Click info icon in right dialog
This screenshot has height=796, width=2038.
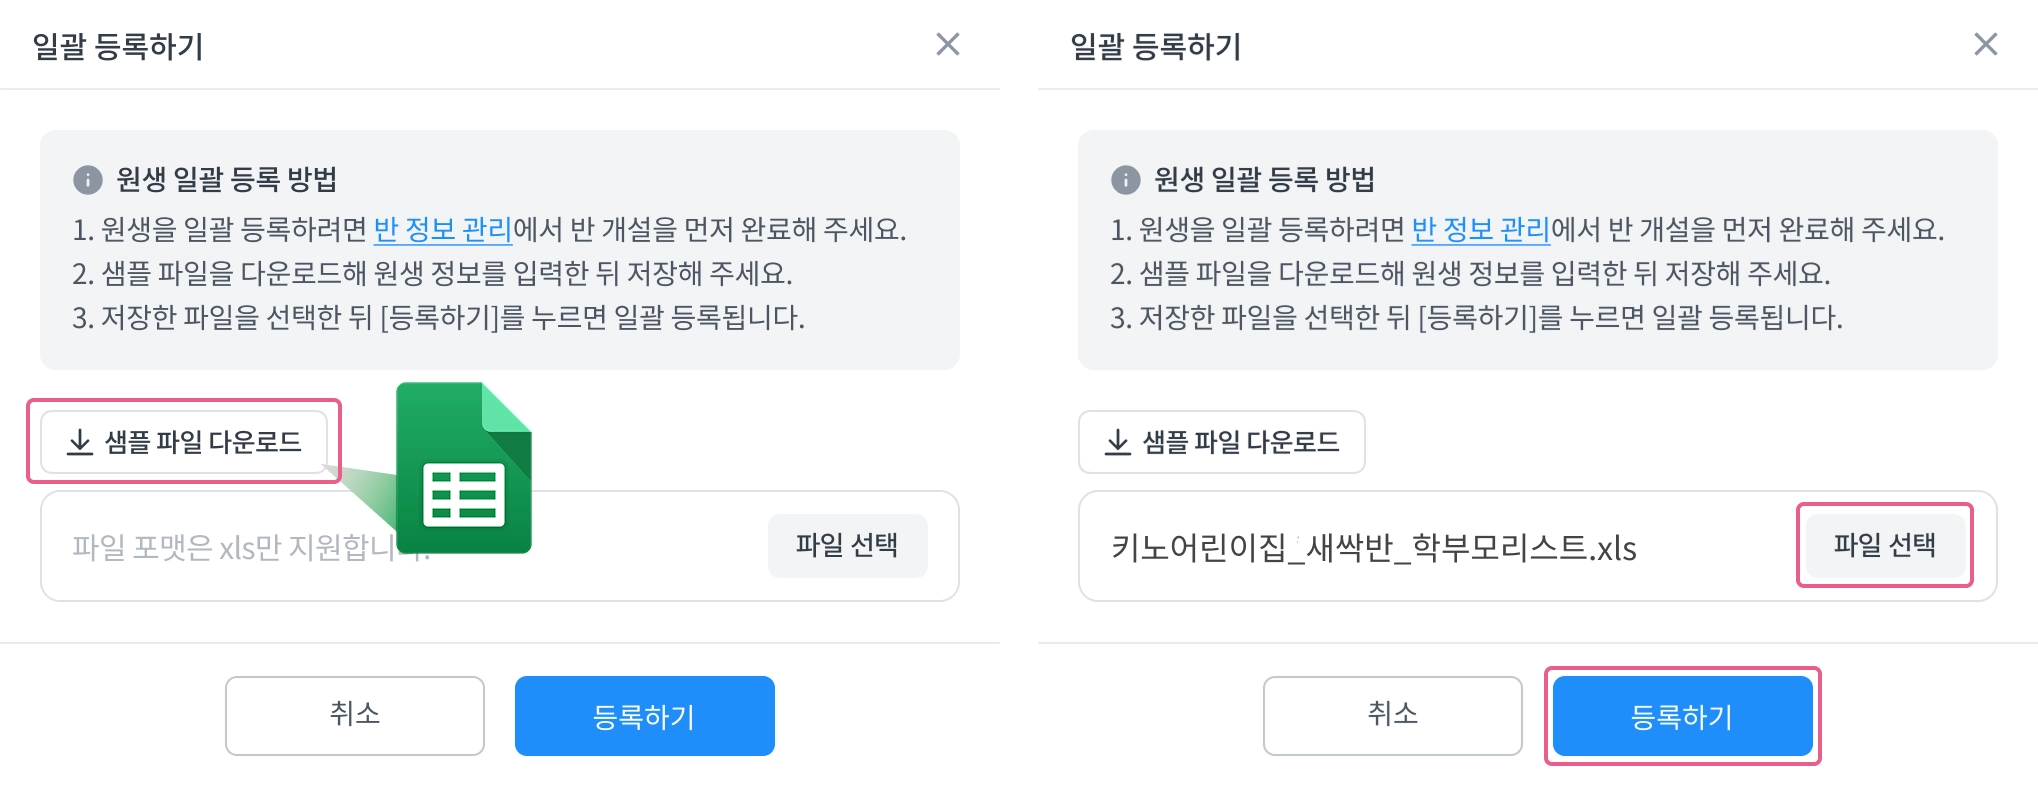point(1126,180)
